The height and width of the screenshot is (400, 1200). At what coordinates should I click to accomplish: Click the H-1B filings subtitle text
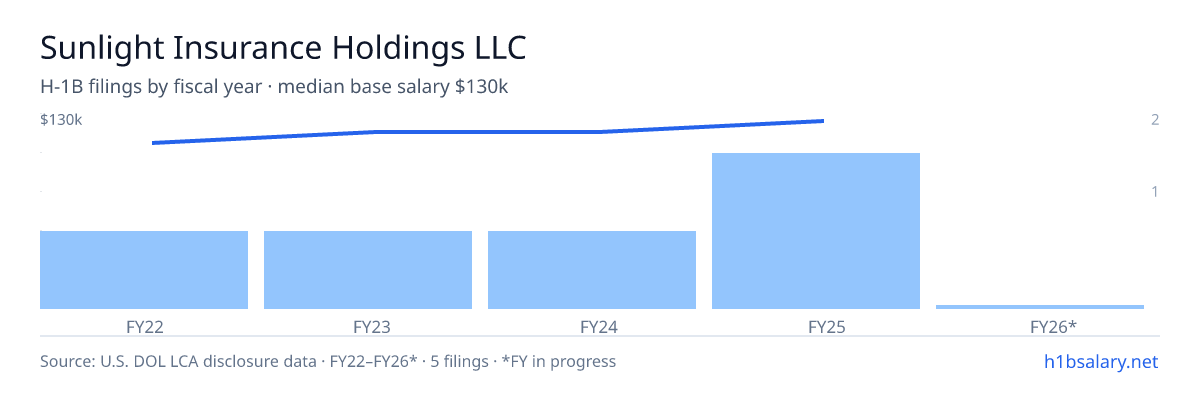[274, 87]
